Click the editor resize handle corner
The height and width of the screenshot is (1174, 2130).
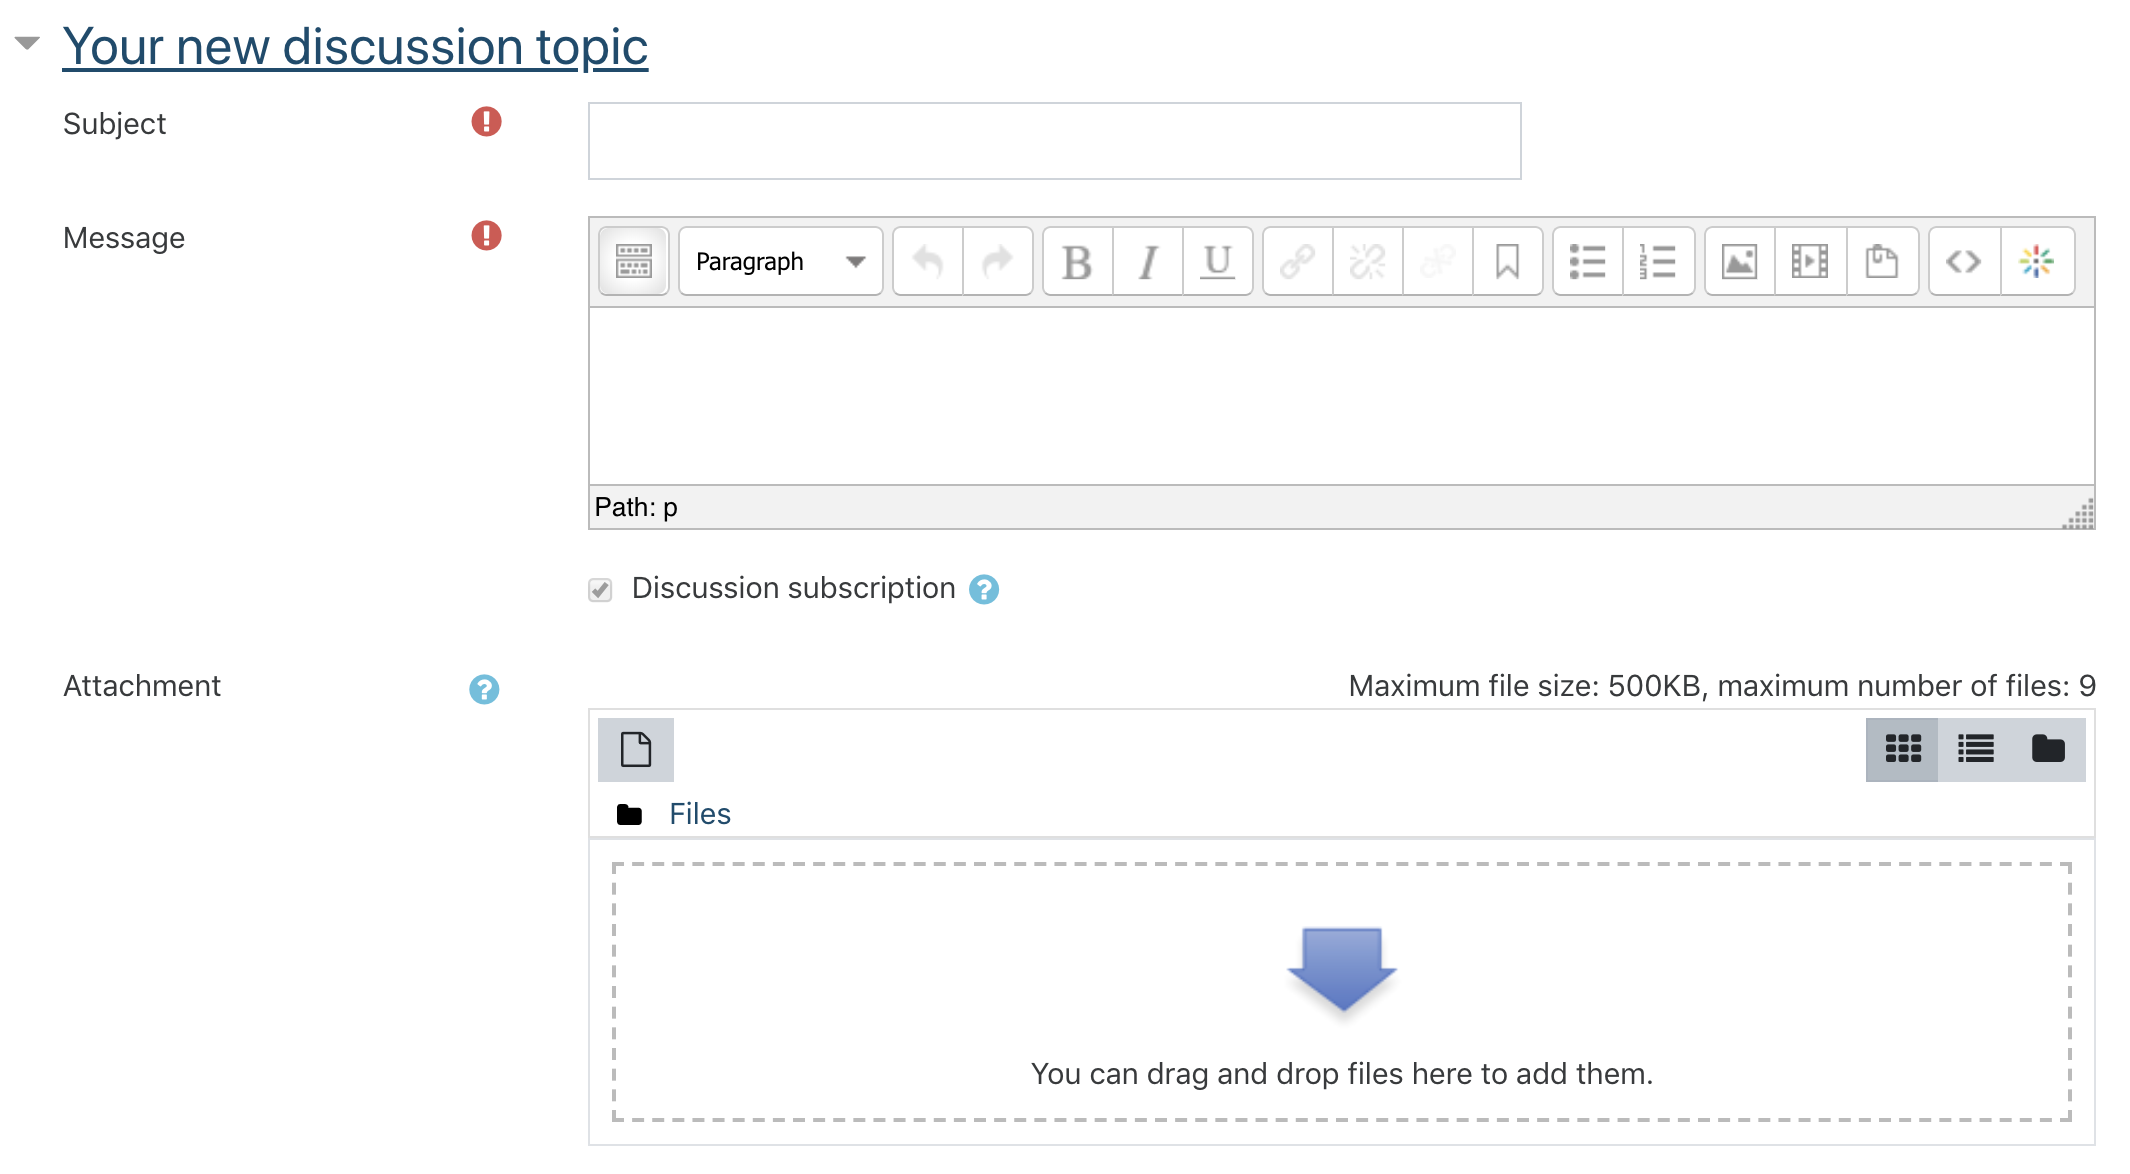[x=2079, y=514]
